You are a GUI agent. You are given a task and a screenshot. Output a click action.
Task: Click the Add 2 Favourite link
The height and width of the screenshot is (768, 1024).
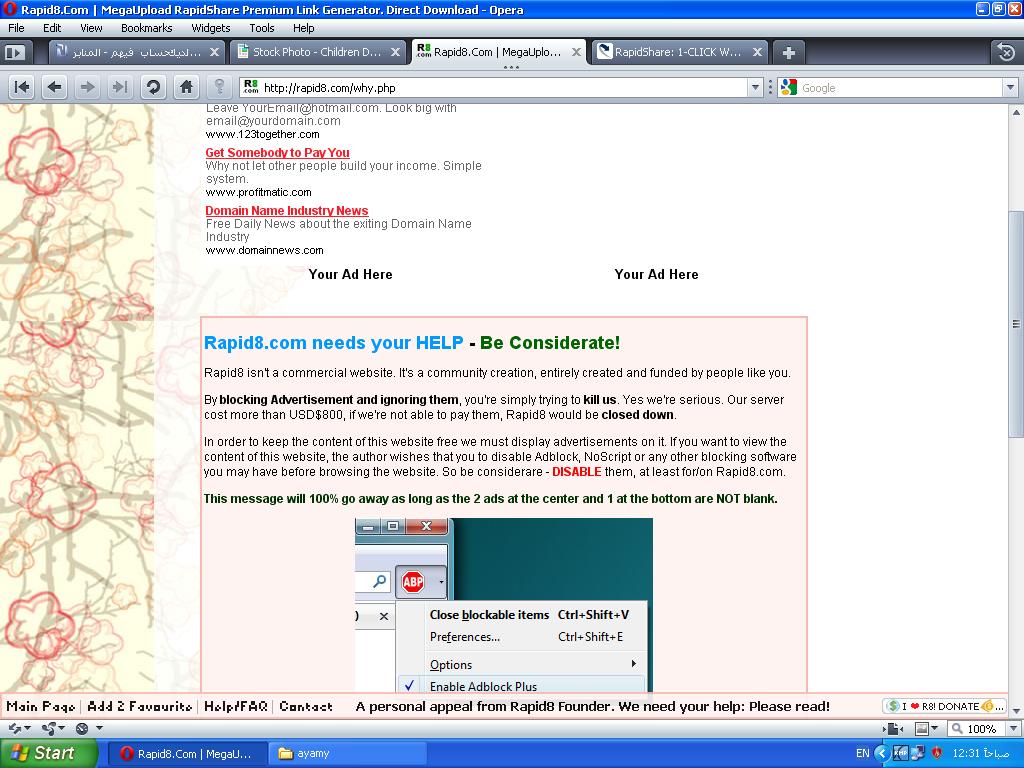(140, 706)
